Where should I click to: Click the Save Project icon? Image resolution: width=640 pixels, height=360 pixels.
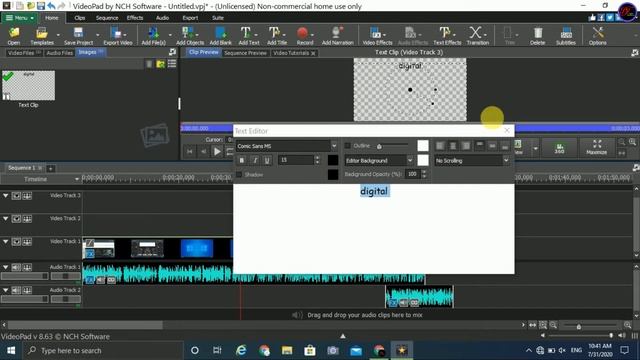pos(78,36)
